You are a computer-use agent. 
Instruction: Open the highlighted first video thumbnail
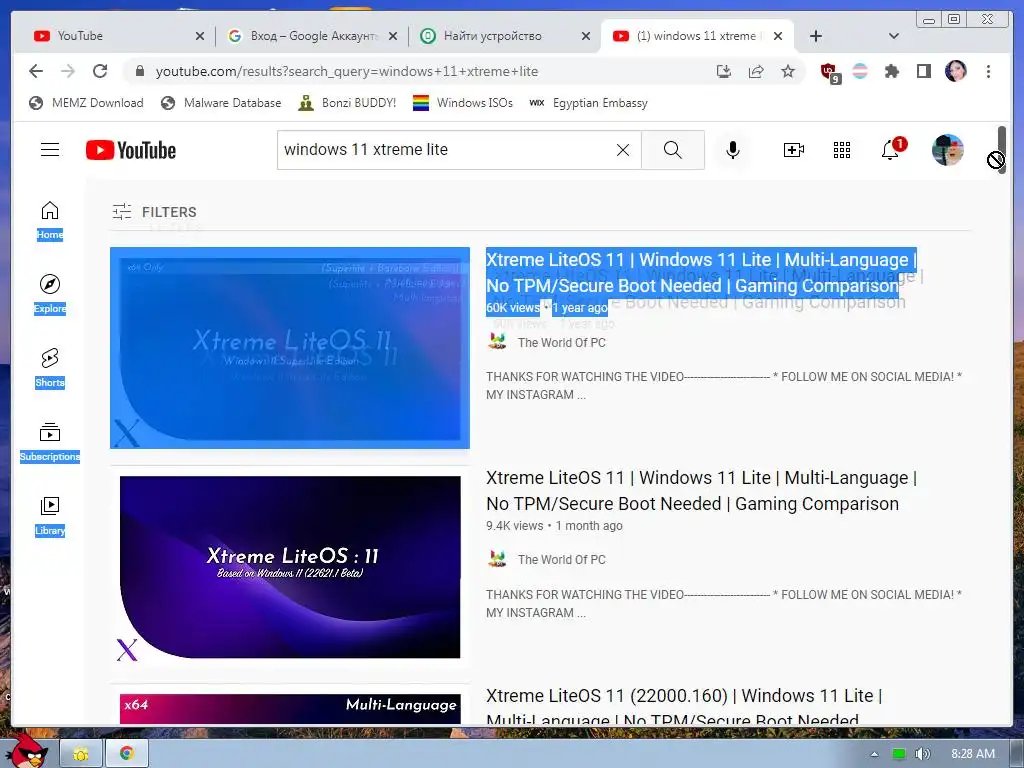[x=290, y=347]
